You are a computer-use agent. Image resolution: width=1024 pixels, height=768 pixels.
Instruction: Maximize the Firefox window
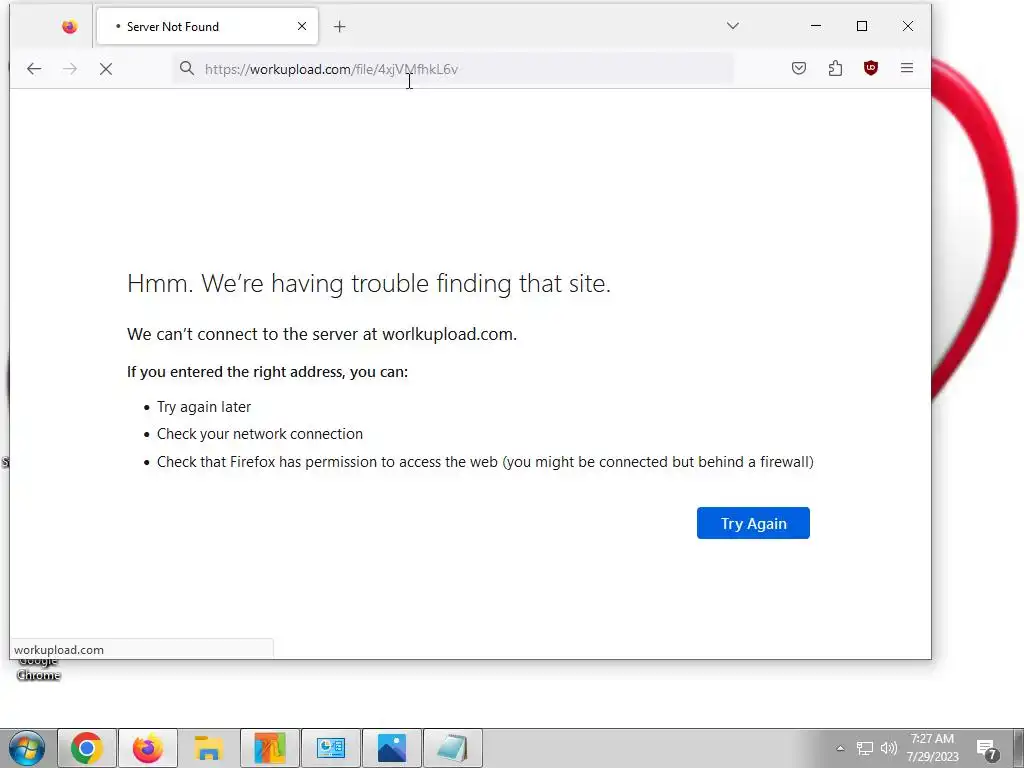pyautogui.click(x=862, y=26)
